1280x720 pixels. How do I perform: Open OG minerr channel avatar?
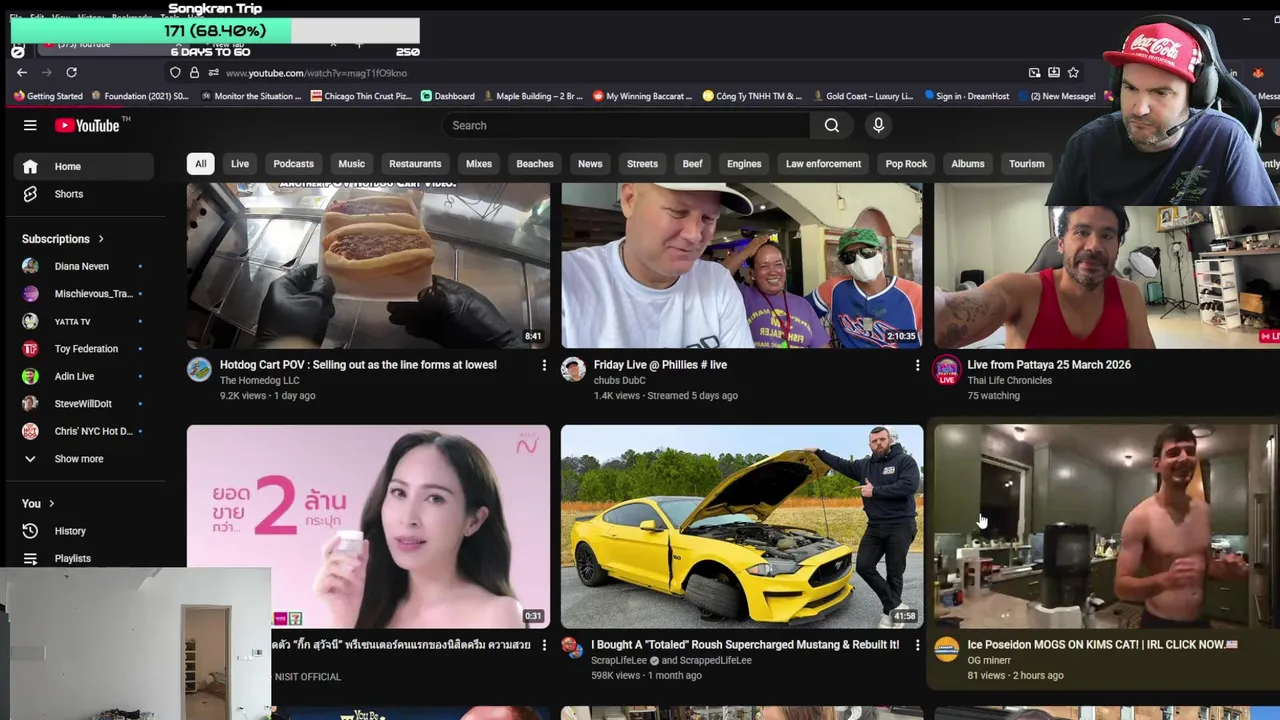point(946,649)
